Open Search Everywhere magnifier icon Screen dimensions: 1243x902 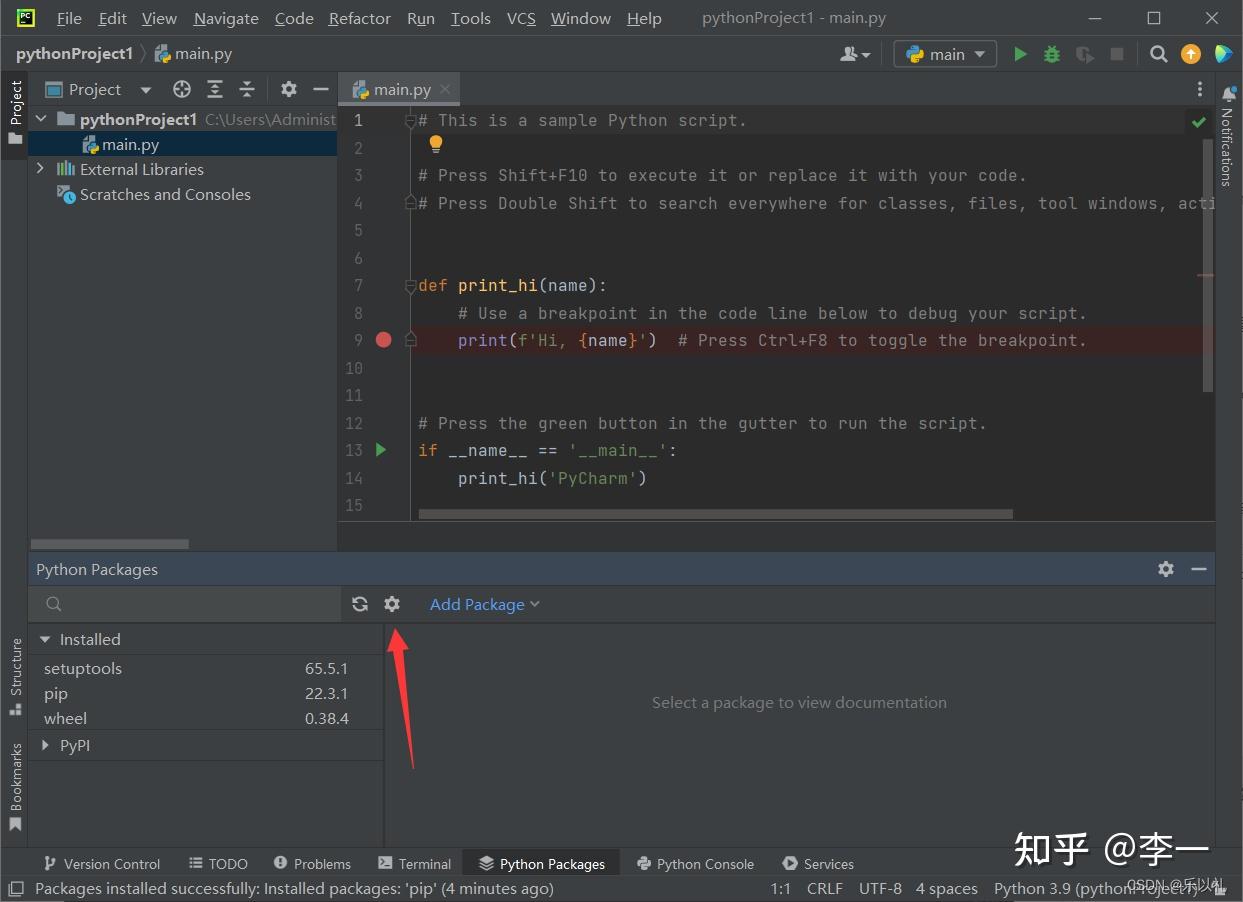pyautogui.click(x=1158, y=54)
